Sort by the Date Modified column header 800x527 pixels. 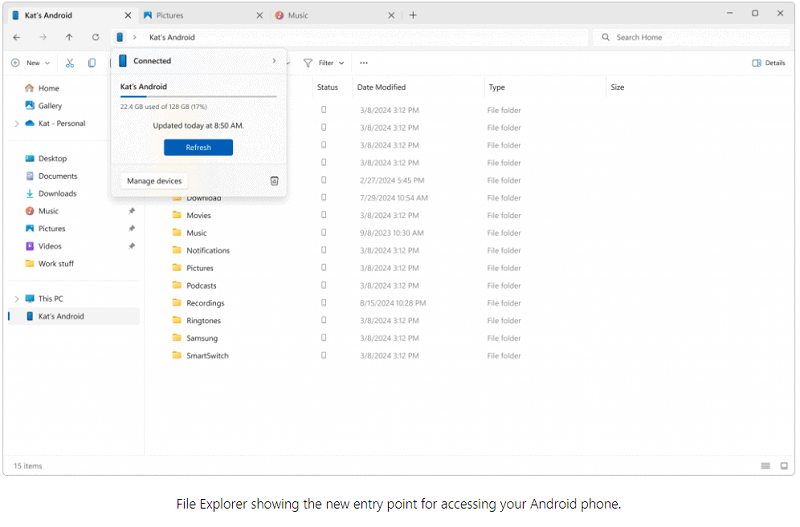[x=382, y=87]
